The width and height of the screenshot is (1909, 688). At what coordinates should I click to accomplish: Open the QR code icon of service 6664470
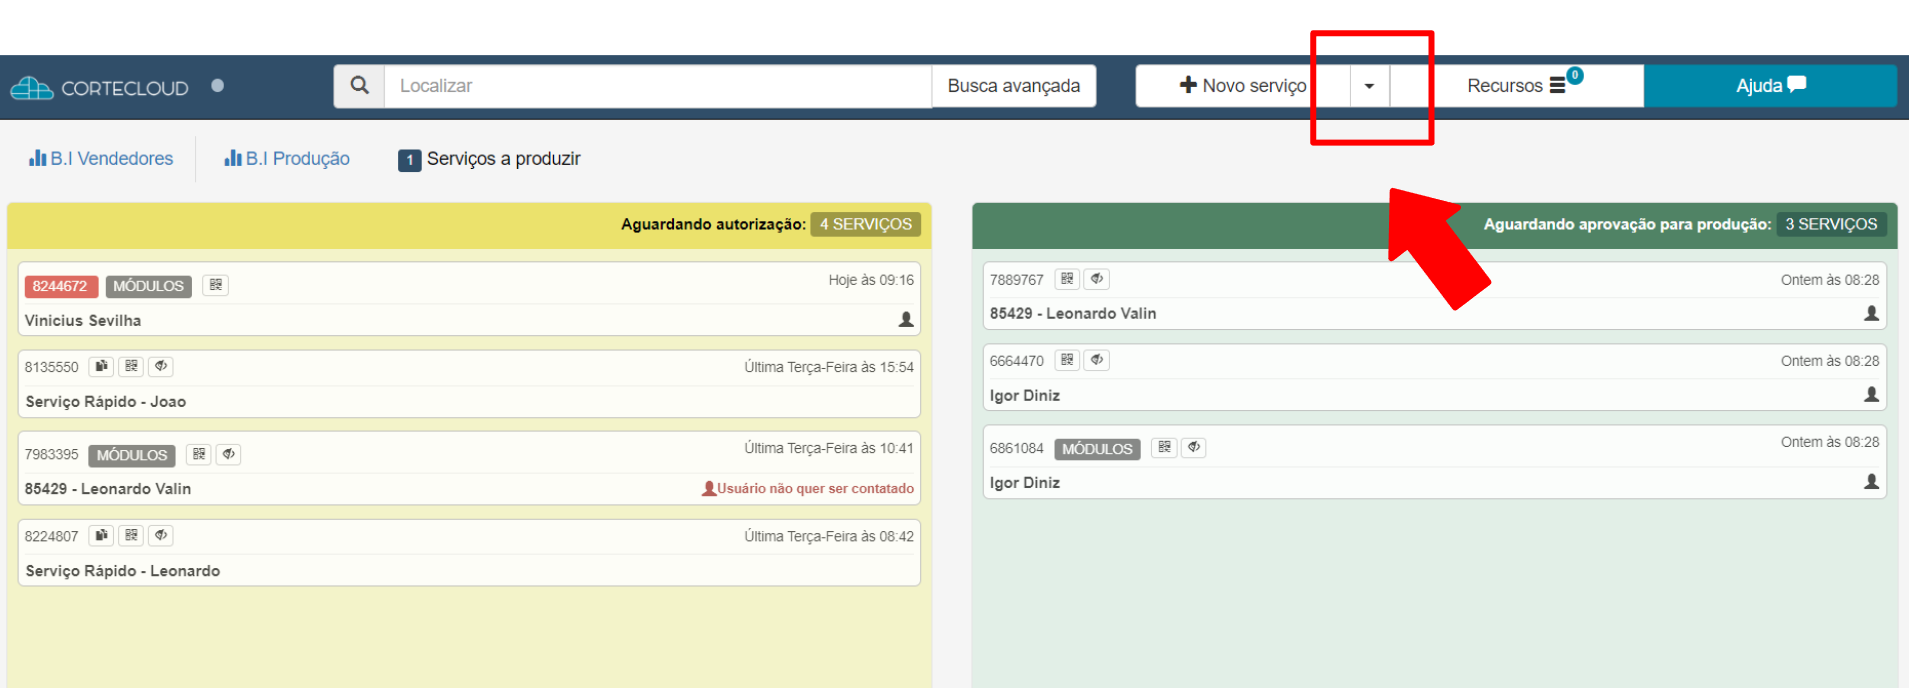pyautogui.click(x=1067, y=360)
